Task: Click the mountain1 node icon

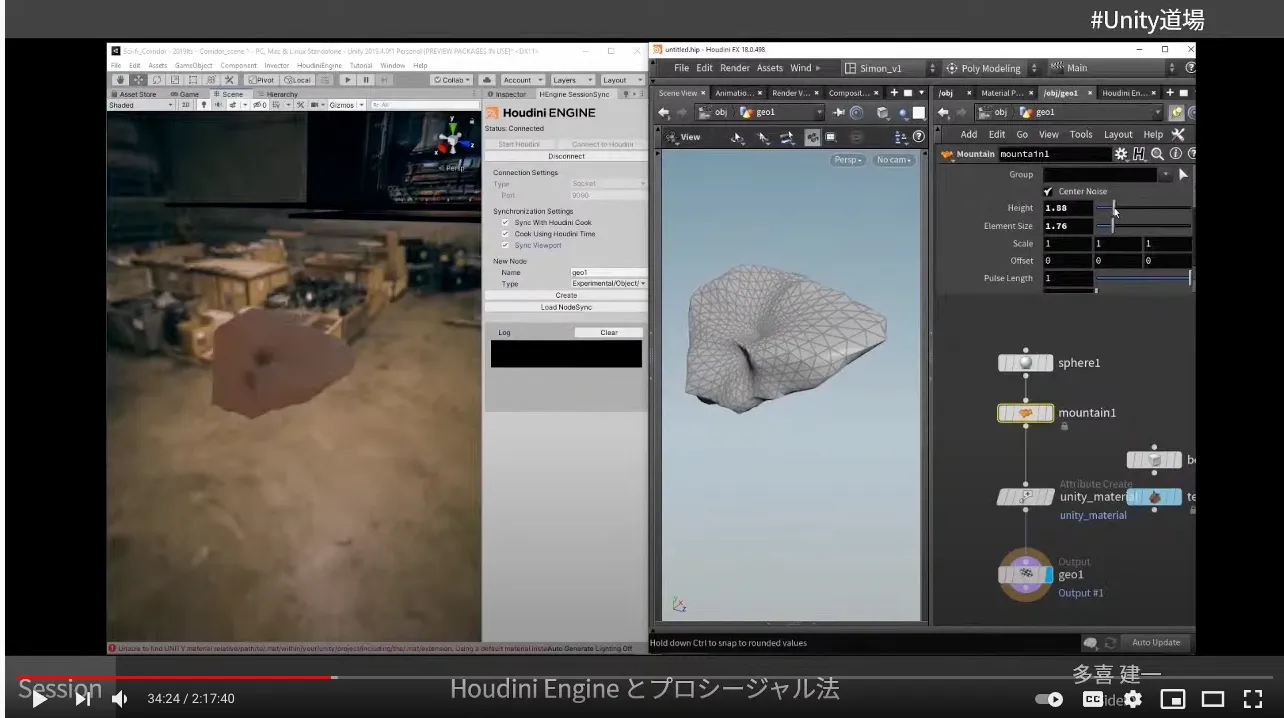Action: pos(1025,413)
